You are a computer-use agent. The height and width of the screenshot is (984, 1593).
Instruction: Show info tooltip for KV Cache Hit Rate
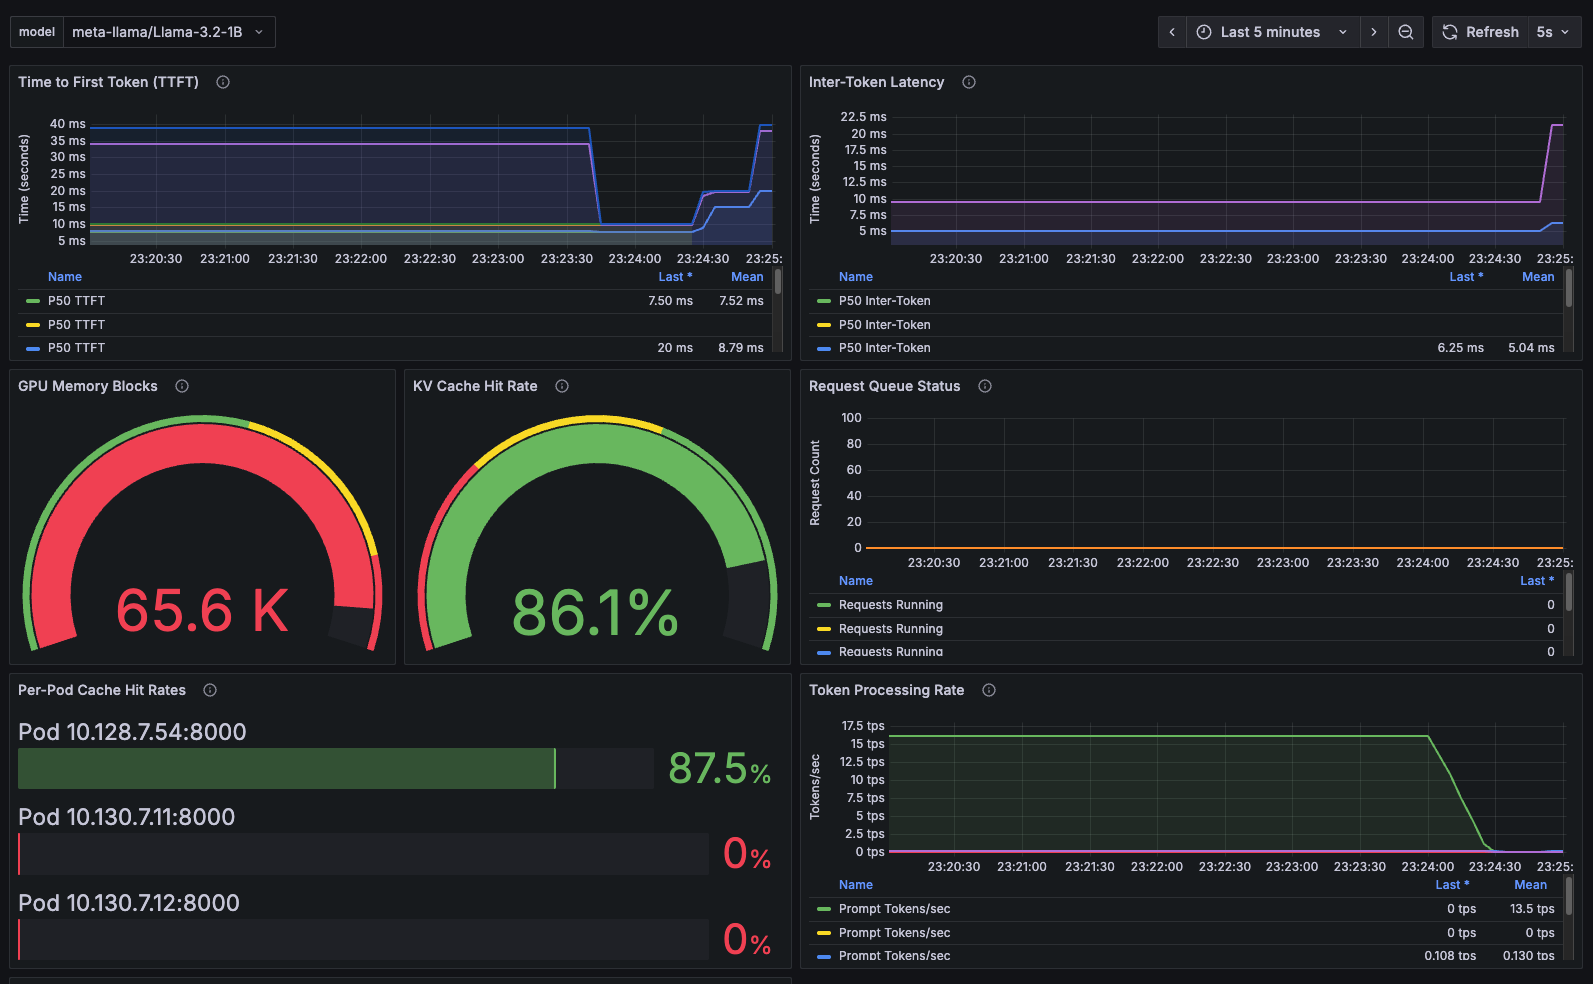click(x=562, y=386)
